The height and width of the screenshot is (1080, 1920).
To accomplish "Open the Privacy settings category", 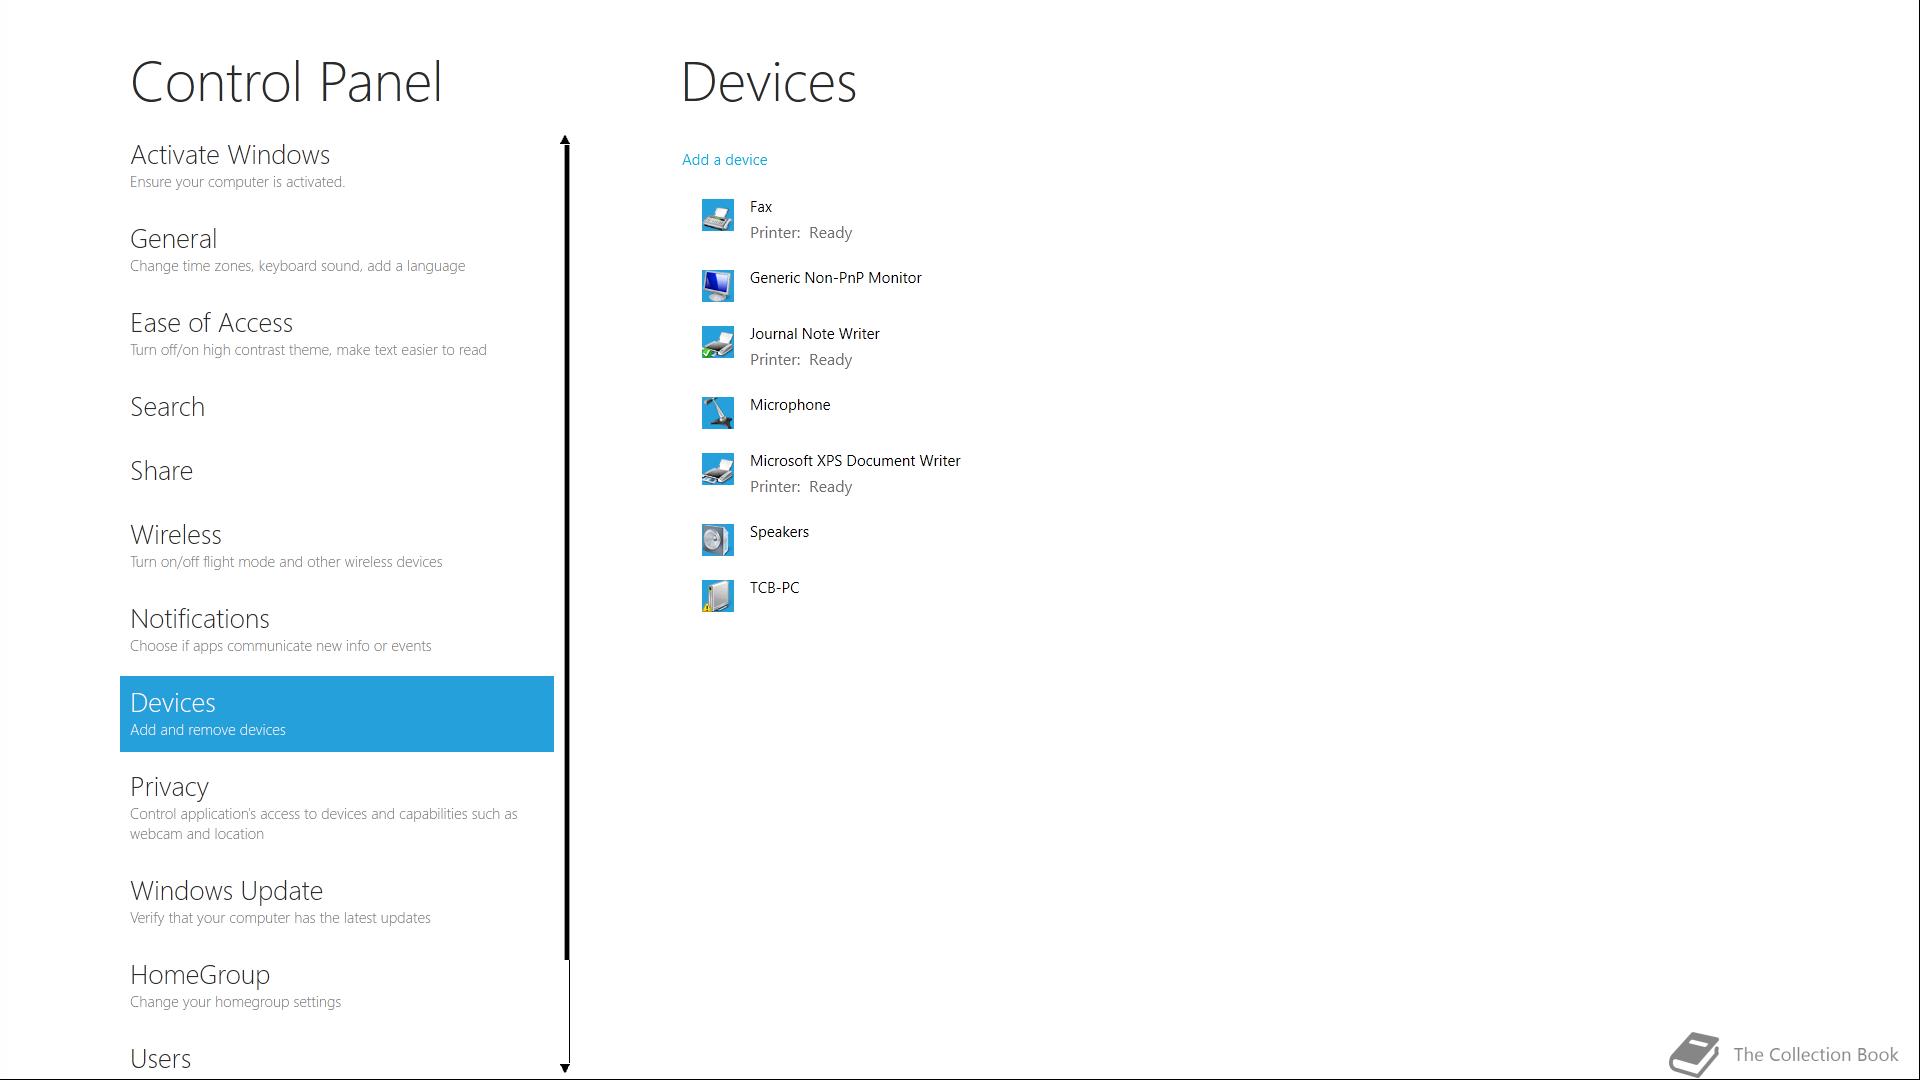I will point(337,808).
